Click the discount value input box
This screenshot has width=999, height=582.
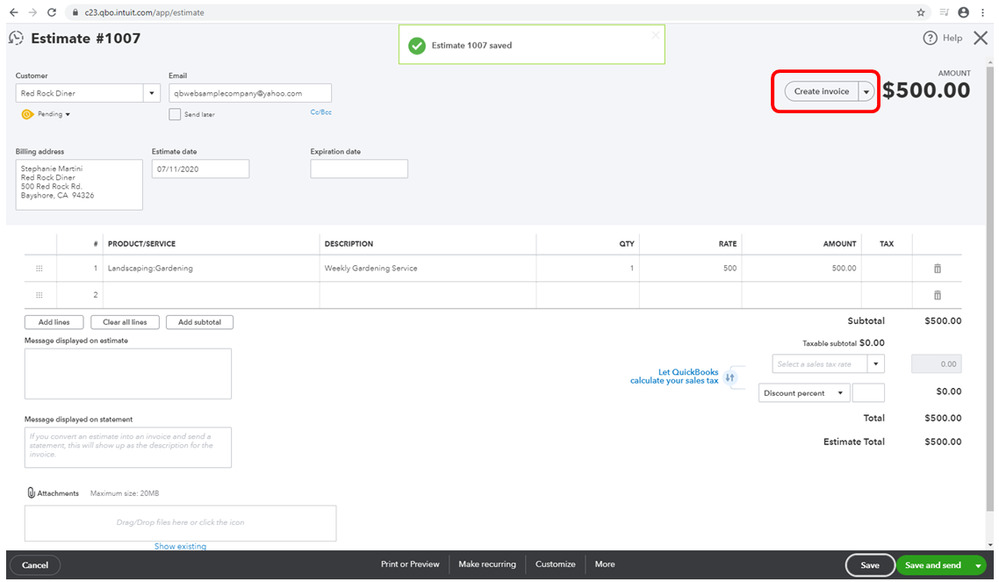click(868, 393)
